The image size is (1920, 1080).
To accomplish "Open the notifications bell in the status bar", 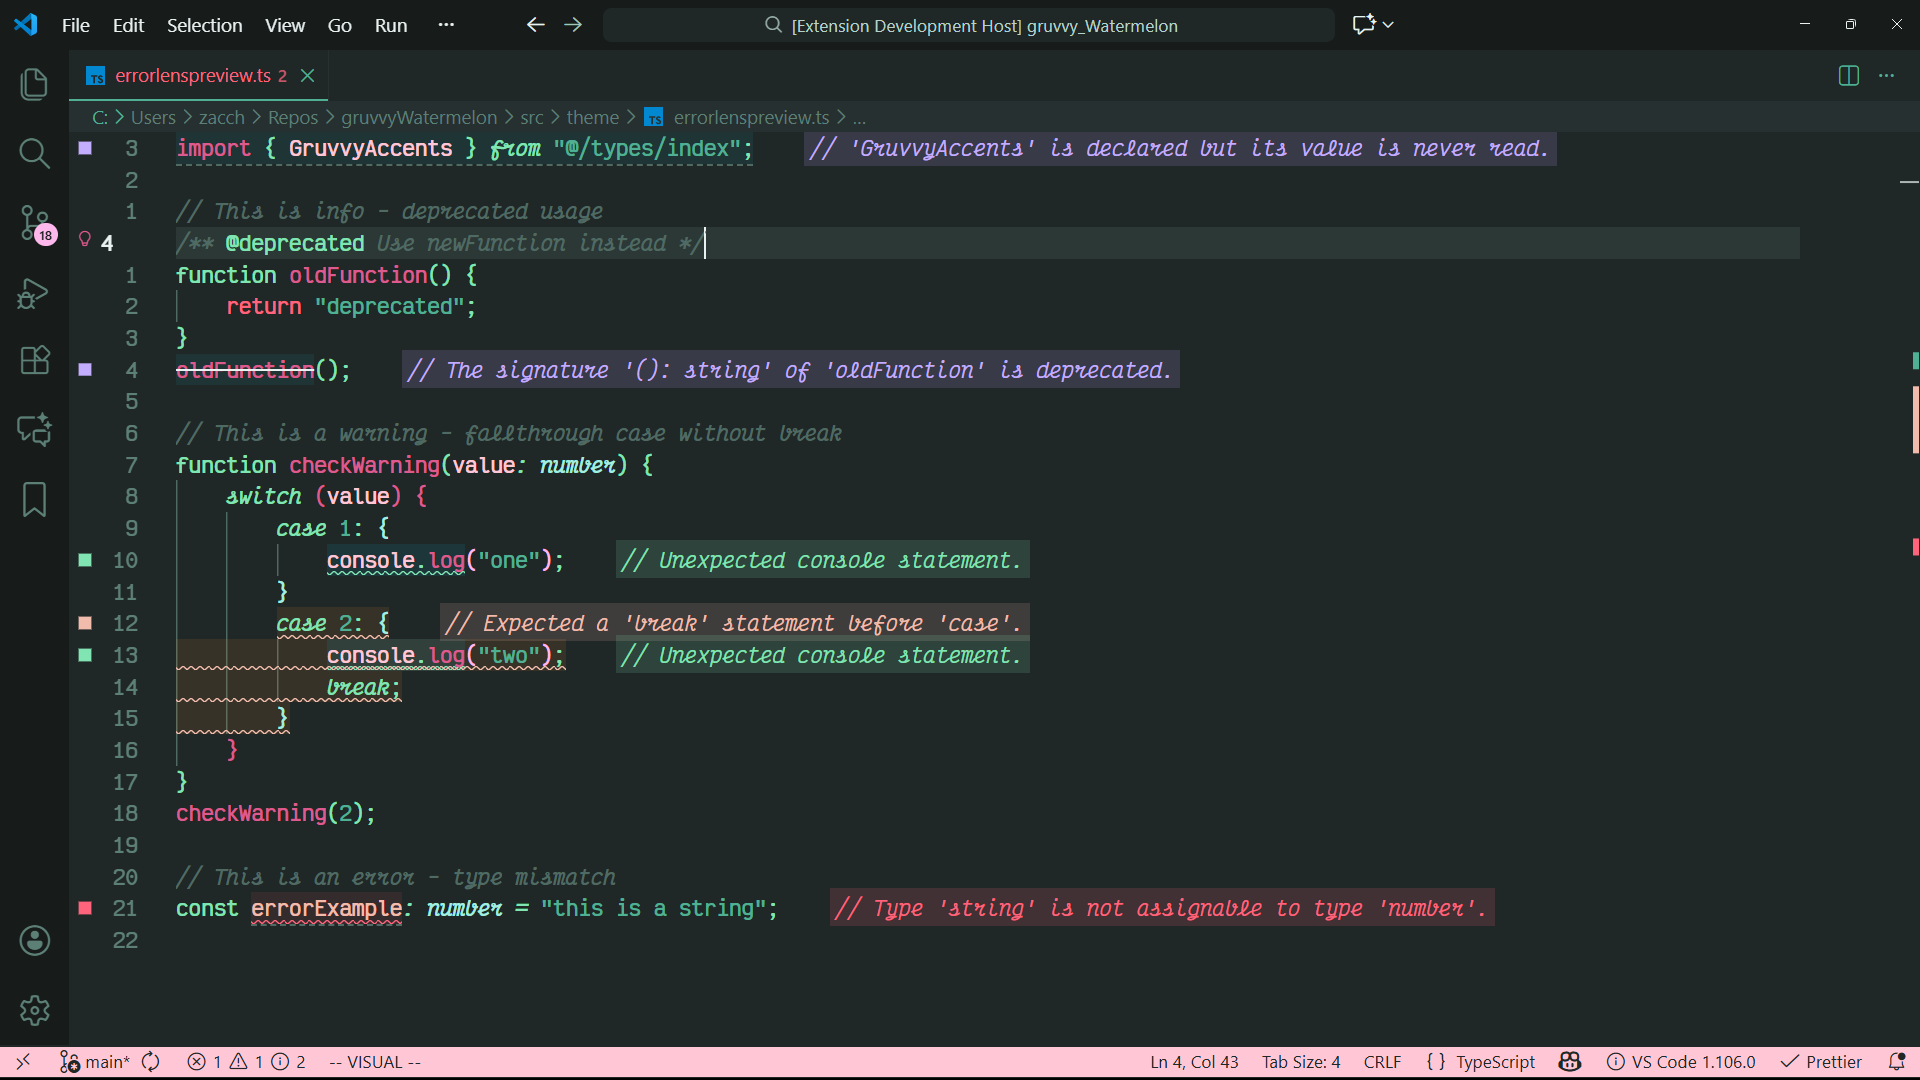I will (x=1896, y=1062).
